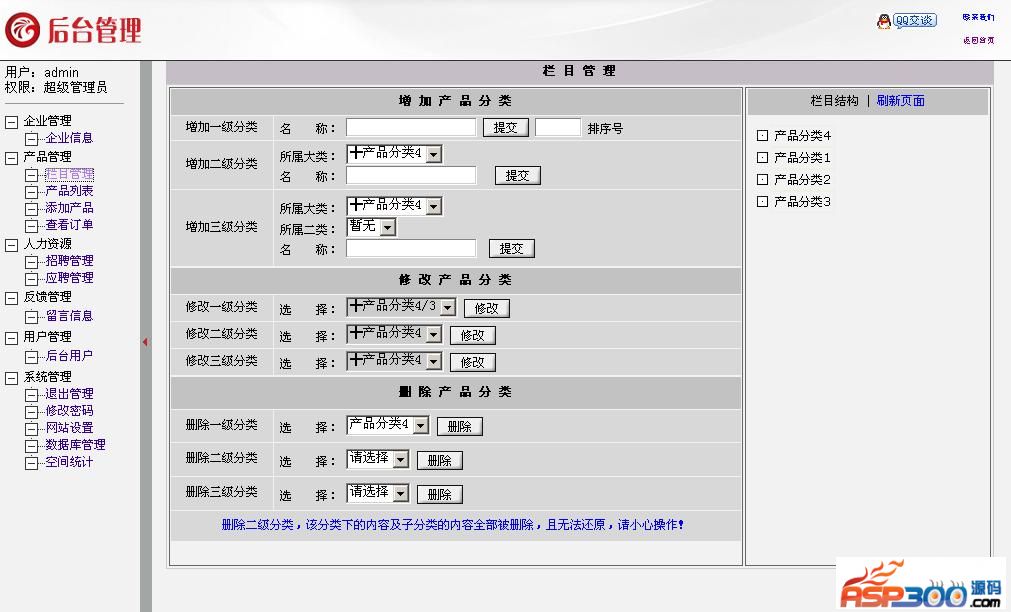The width and height of the screenshot is (1011, 612).
Task: Click the box icon beside 产品分类2 in tree
Action: (x=762, y=180)
